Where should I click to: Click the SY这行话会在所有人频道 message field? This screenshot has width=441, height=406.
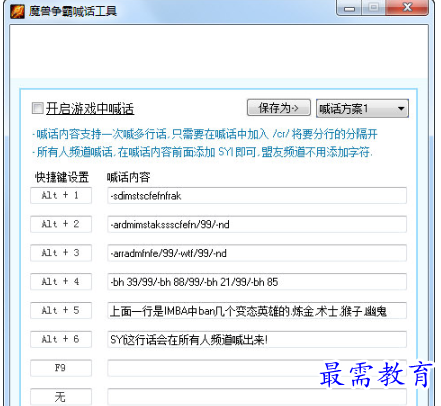(x=257, y=339)
